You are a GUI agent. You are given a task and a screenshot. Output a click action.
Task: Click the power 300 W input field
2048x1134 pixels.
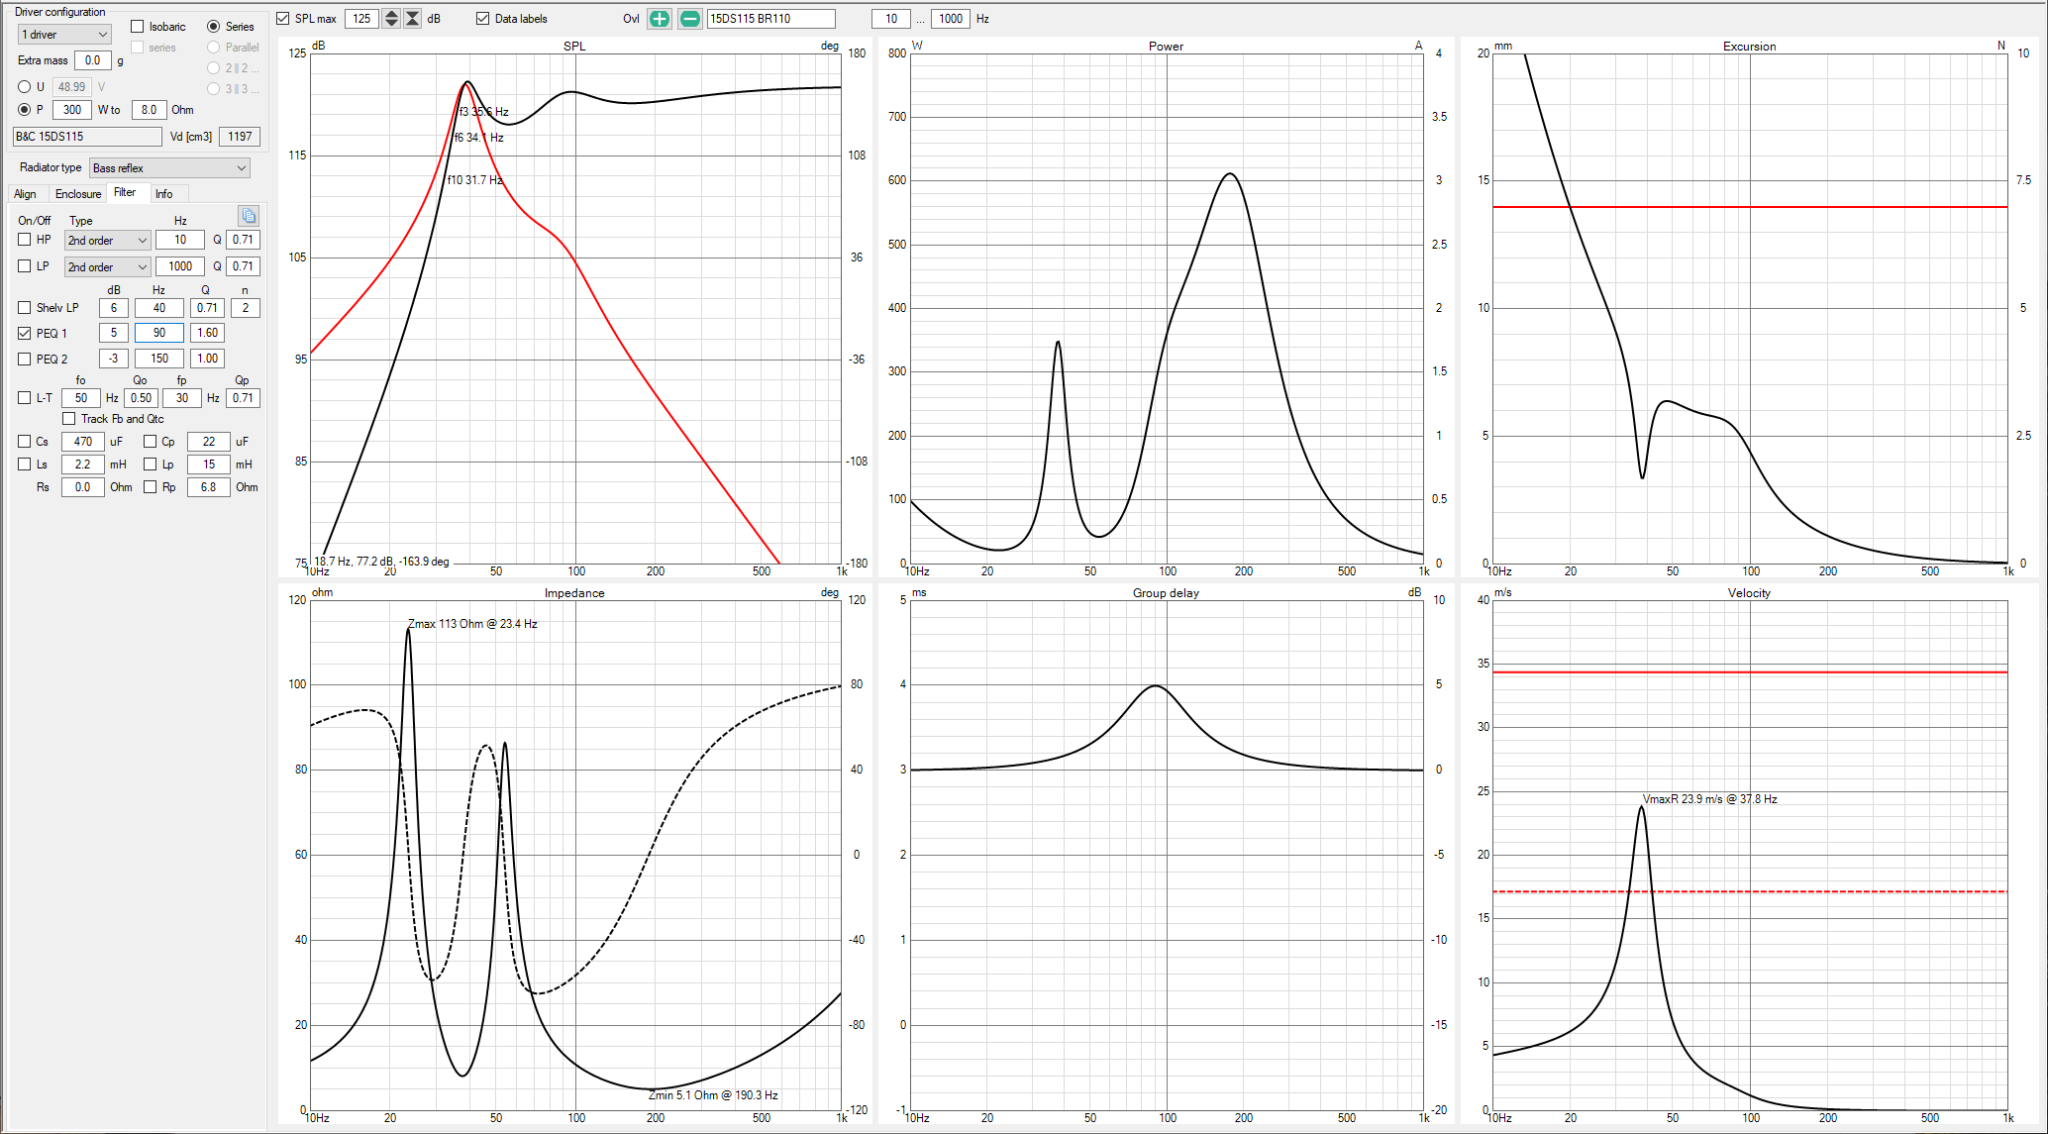click(72, 109)
